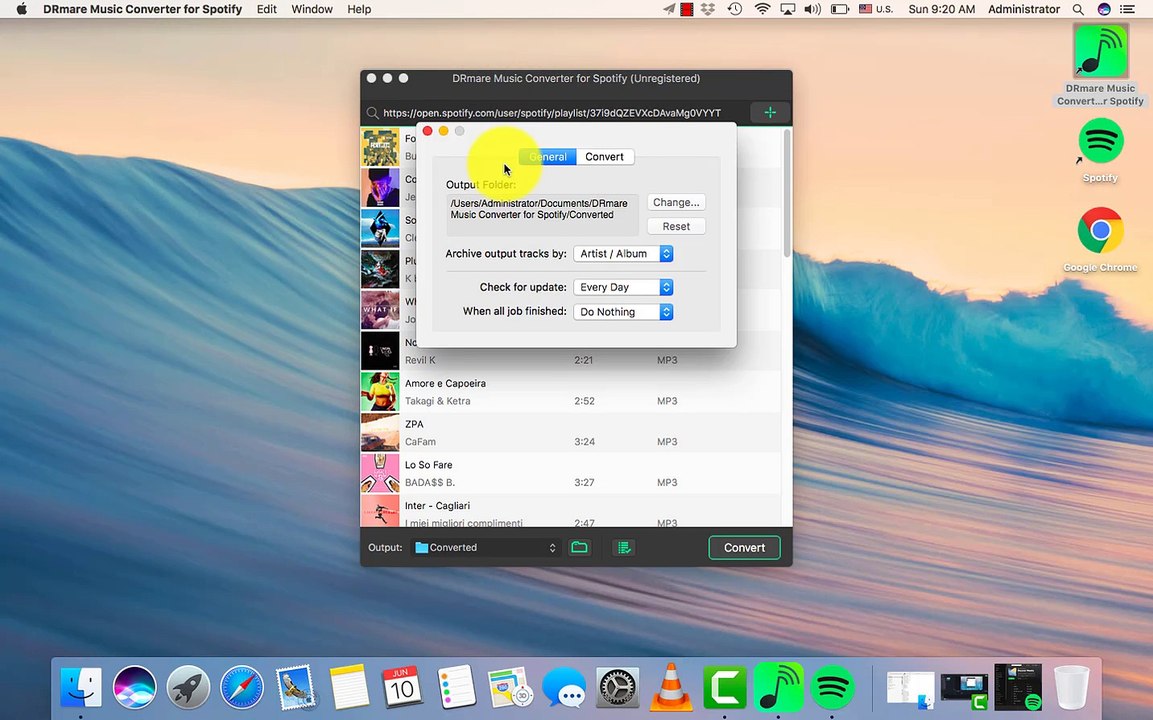1153x720 pixels.
Task: Open Launchpad rocket icon in dock
Action: (188, 687)
